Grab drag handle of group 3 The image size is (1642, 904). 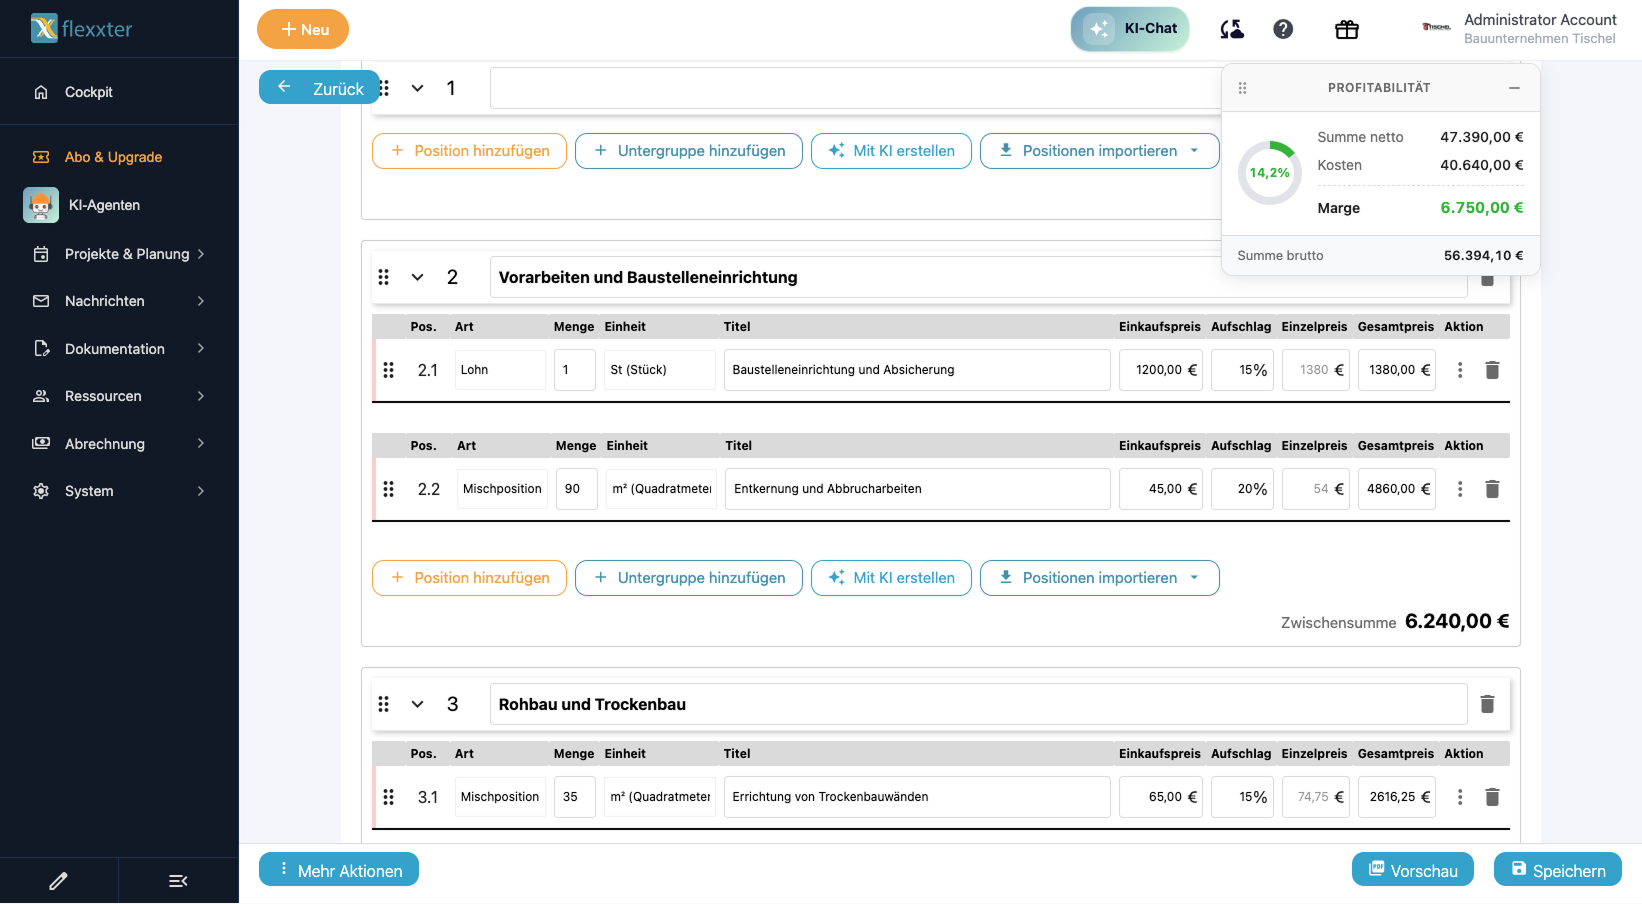click(x=383, y=704)
